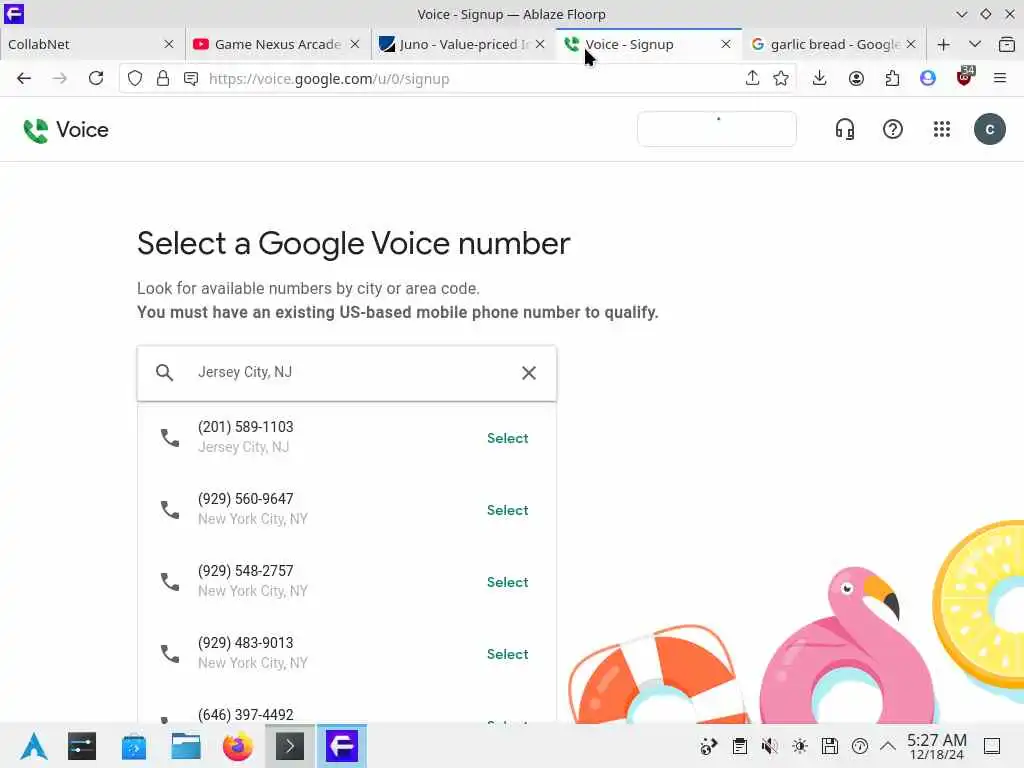Click the search magnifier icon

tap(165, 373)
